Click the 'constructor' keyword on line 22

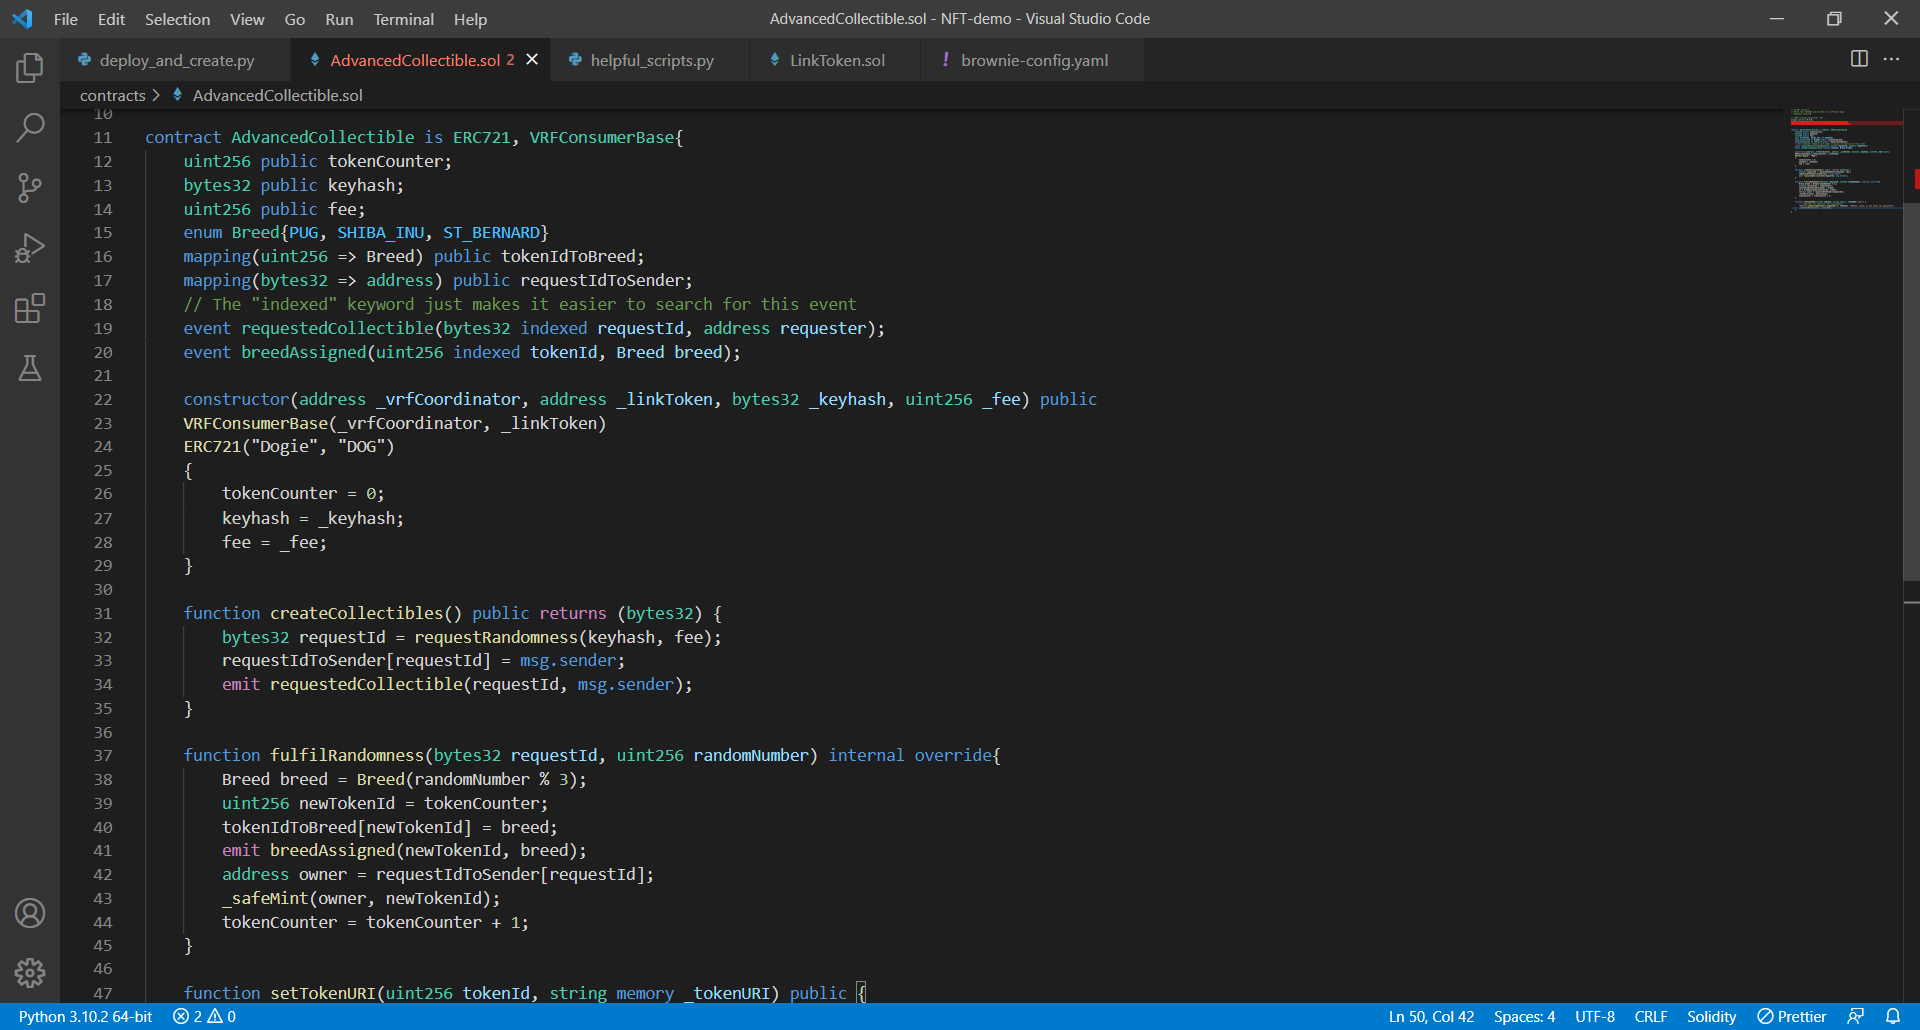237,399
